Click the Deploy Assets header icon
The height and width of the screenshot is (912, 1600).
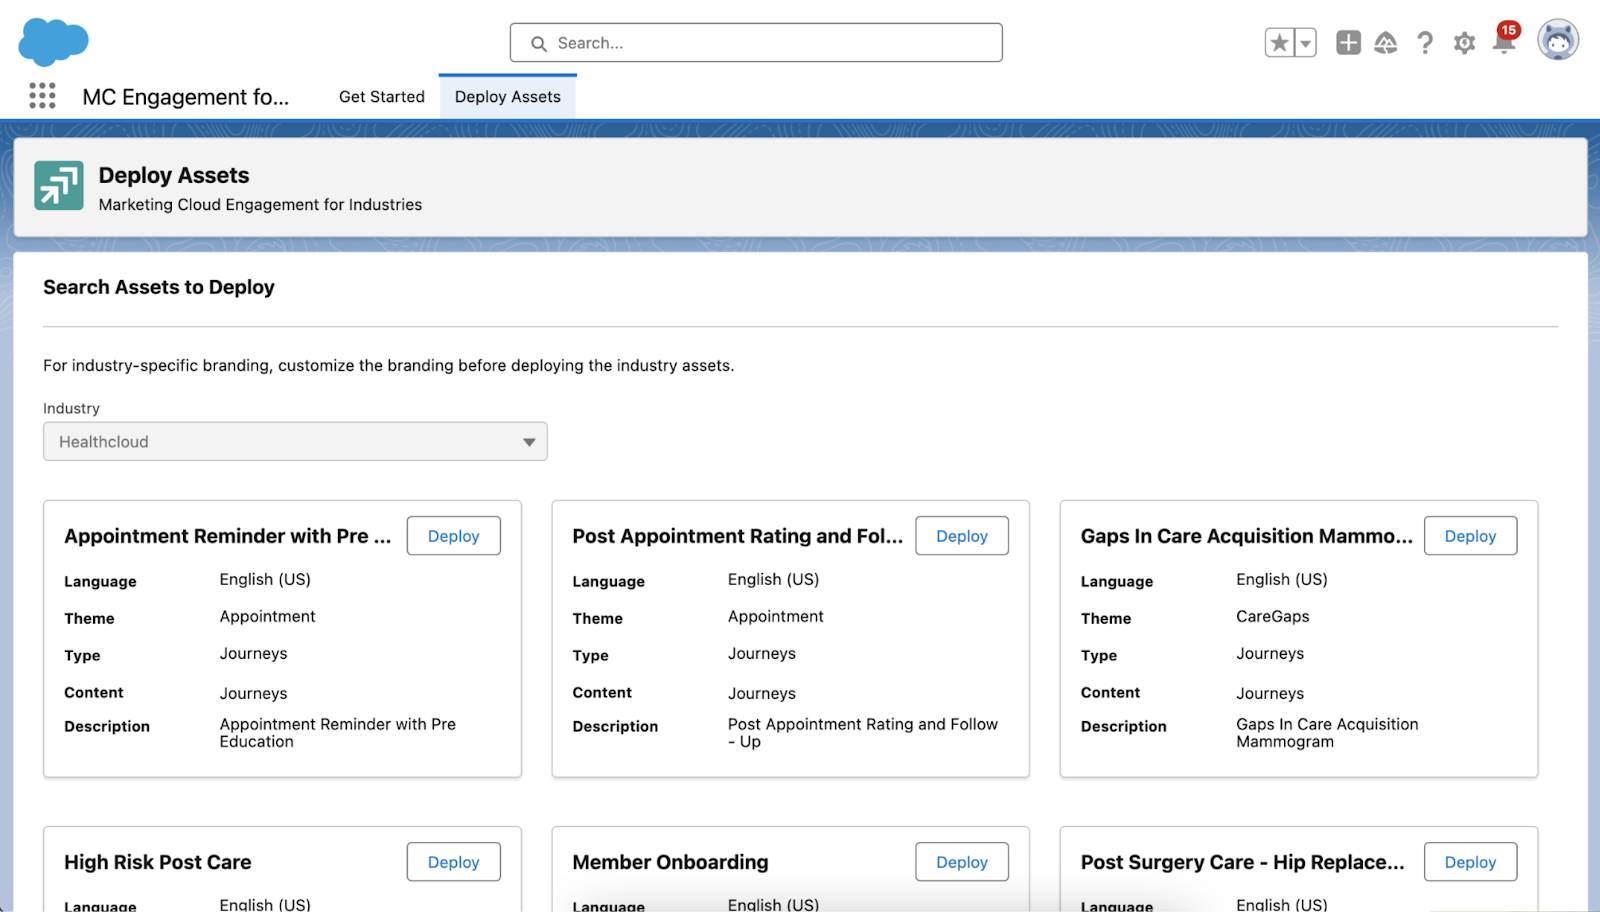point(59,186)
